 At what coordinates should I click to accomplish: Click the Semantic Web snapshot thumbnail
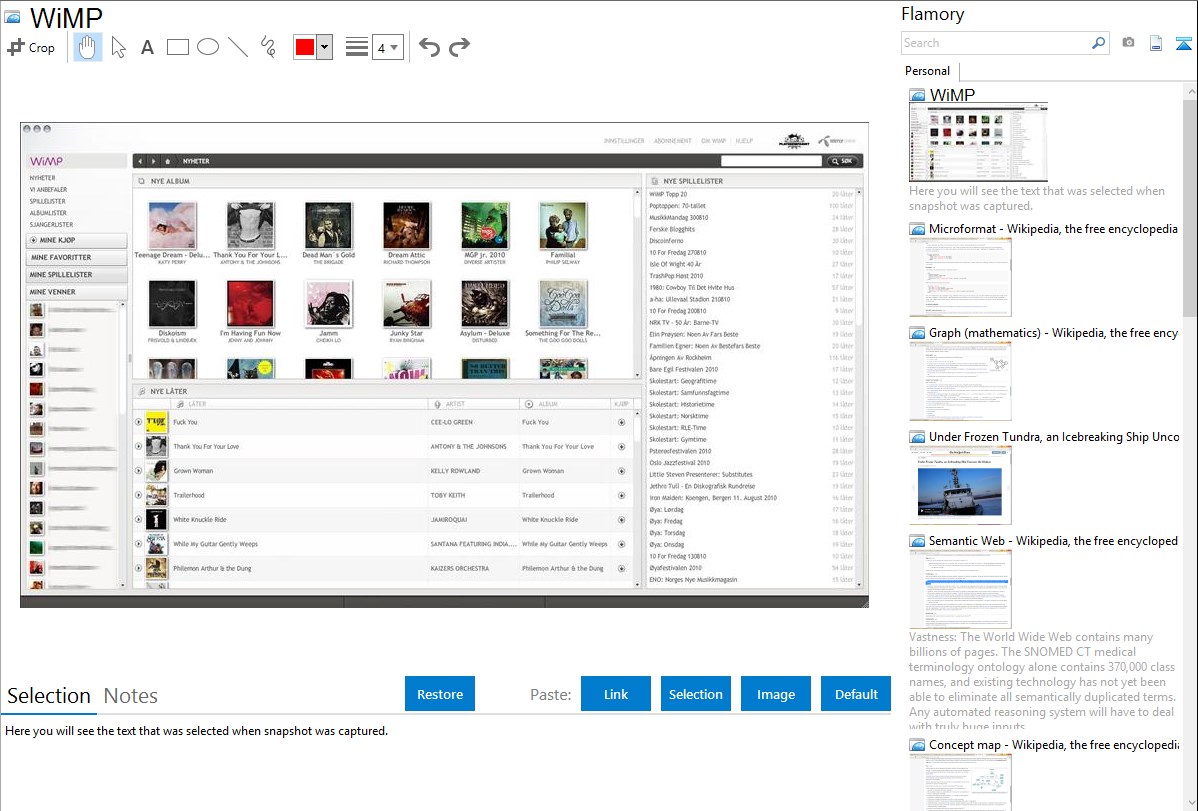point(960,589)
